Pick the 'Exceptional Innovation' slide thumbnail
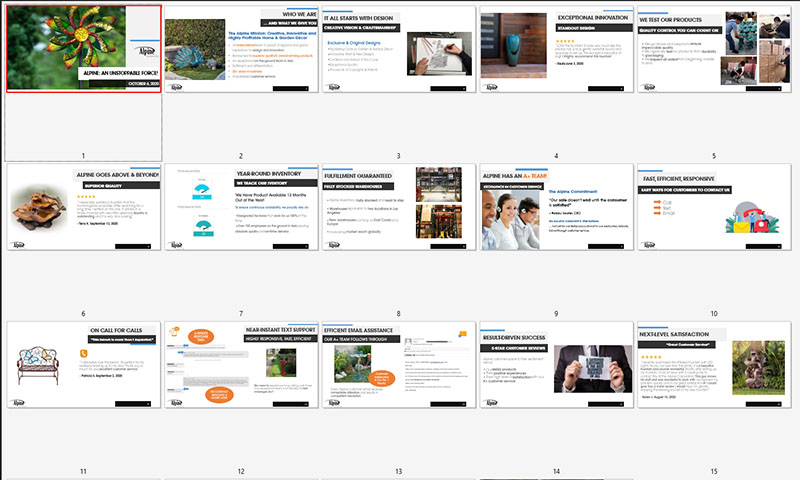 click(x=556, y=48)
